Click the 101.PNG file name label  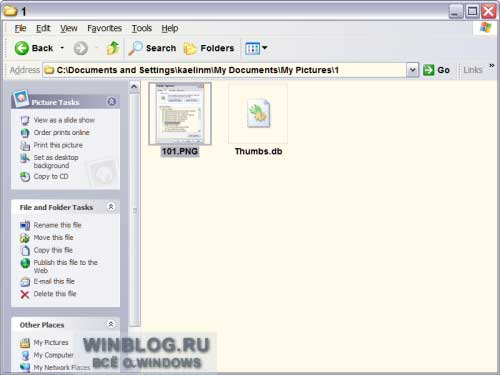(x=180, y=152)
